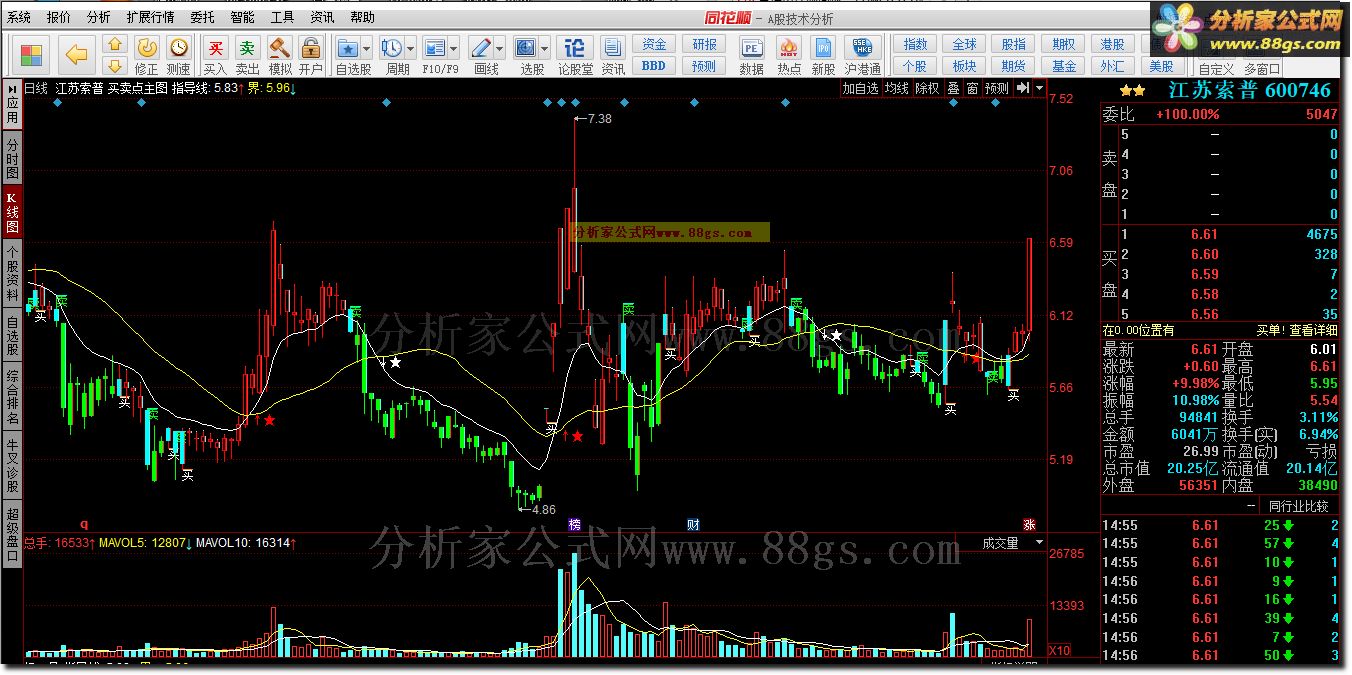1352x675 pixels.
Task: Click the BBD toolbar button
Action: (x=653, y=66)
